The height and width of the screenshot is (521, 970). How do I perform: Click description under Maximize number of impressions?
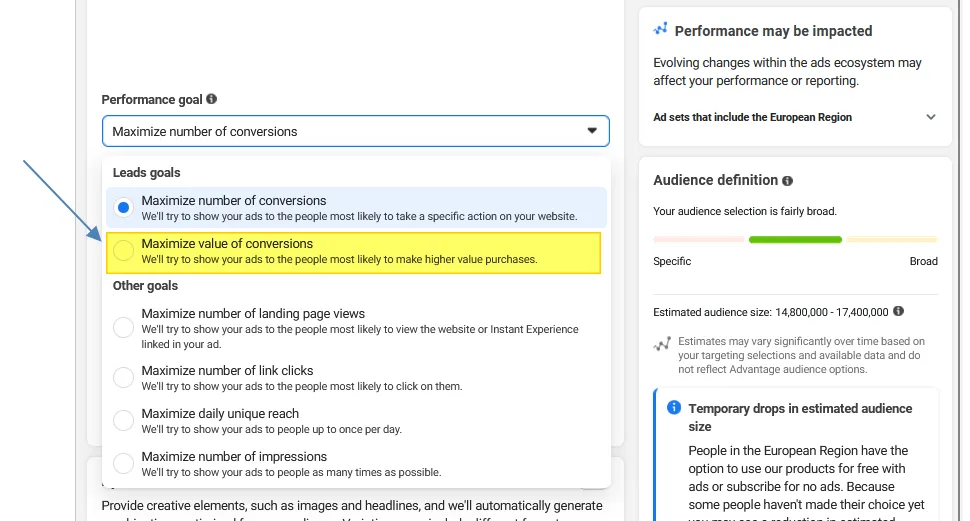[291, 472]
